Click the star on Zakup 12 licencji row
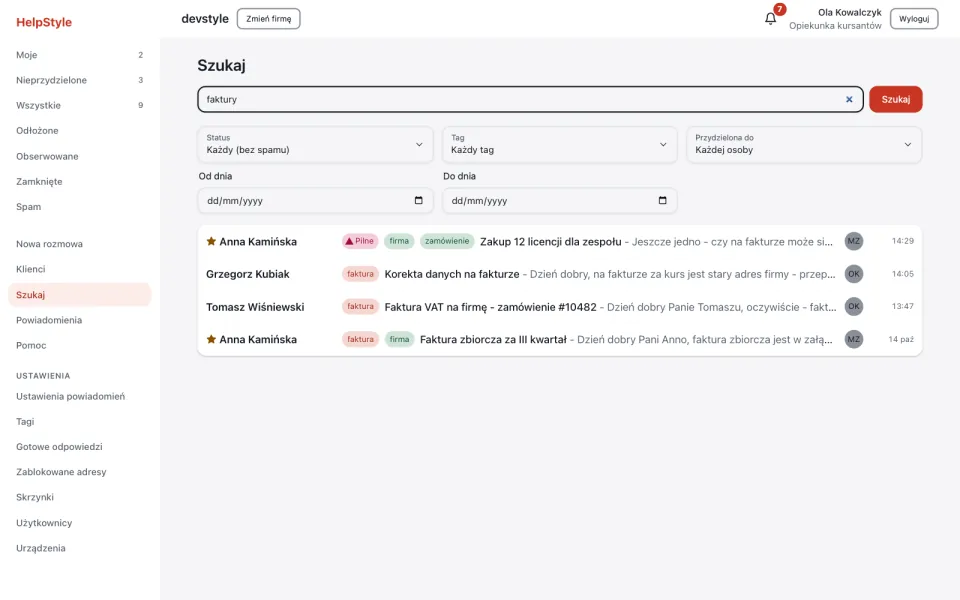This screenshot has width=960, height=600. pyautogui.click(x=211, y=241)
